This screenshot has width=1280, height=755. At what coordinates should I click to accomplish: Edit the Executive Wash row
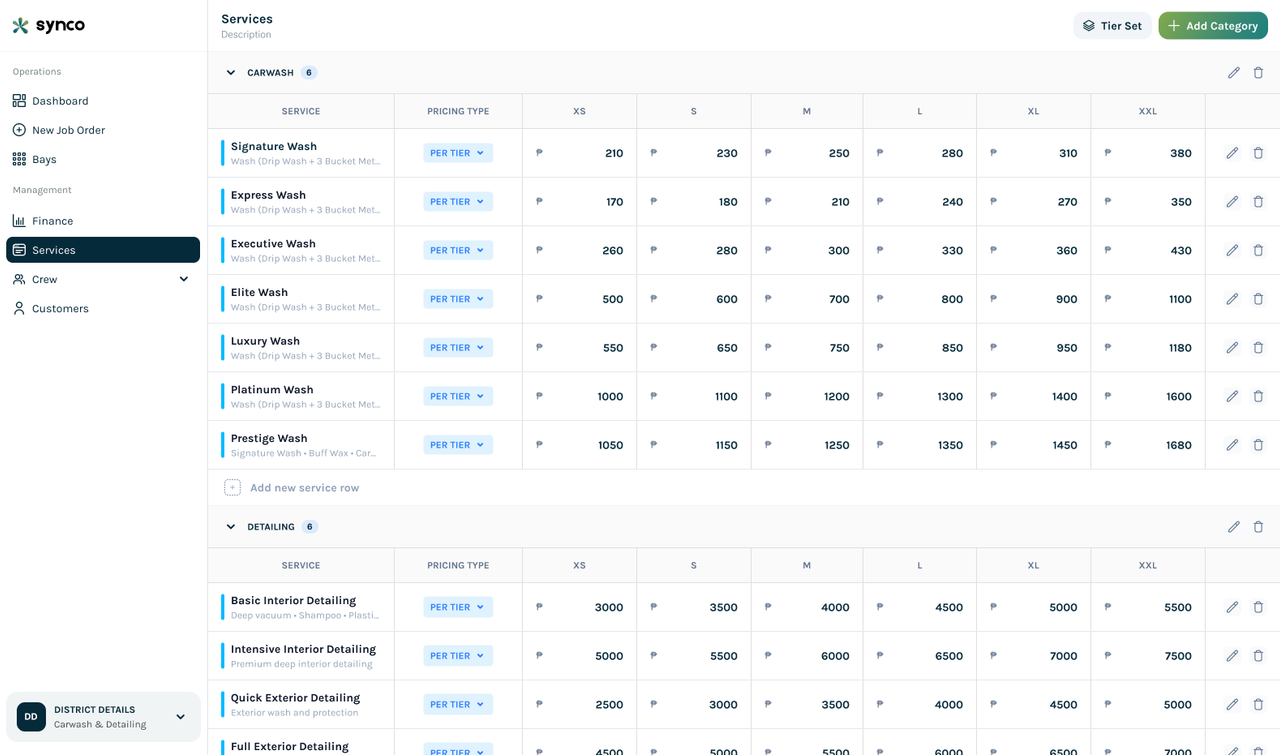coord(1232,250)
